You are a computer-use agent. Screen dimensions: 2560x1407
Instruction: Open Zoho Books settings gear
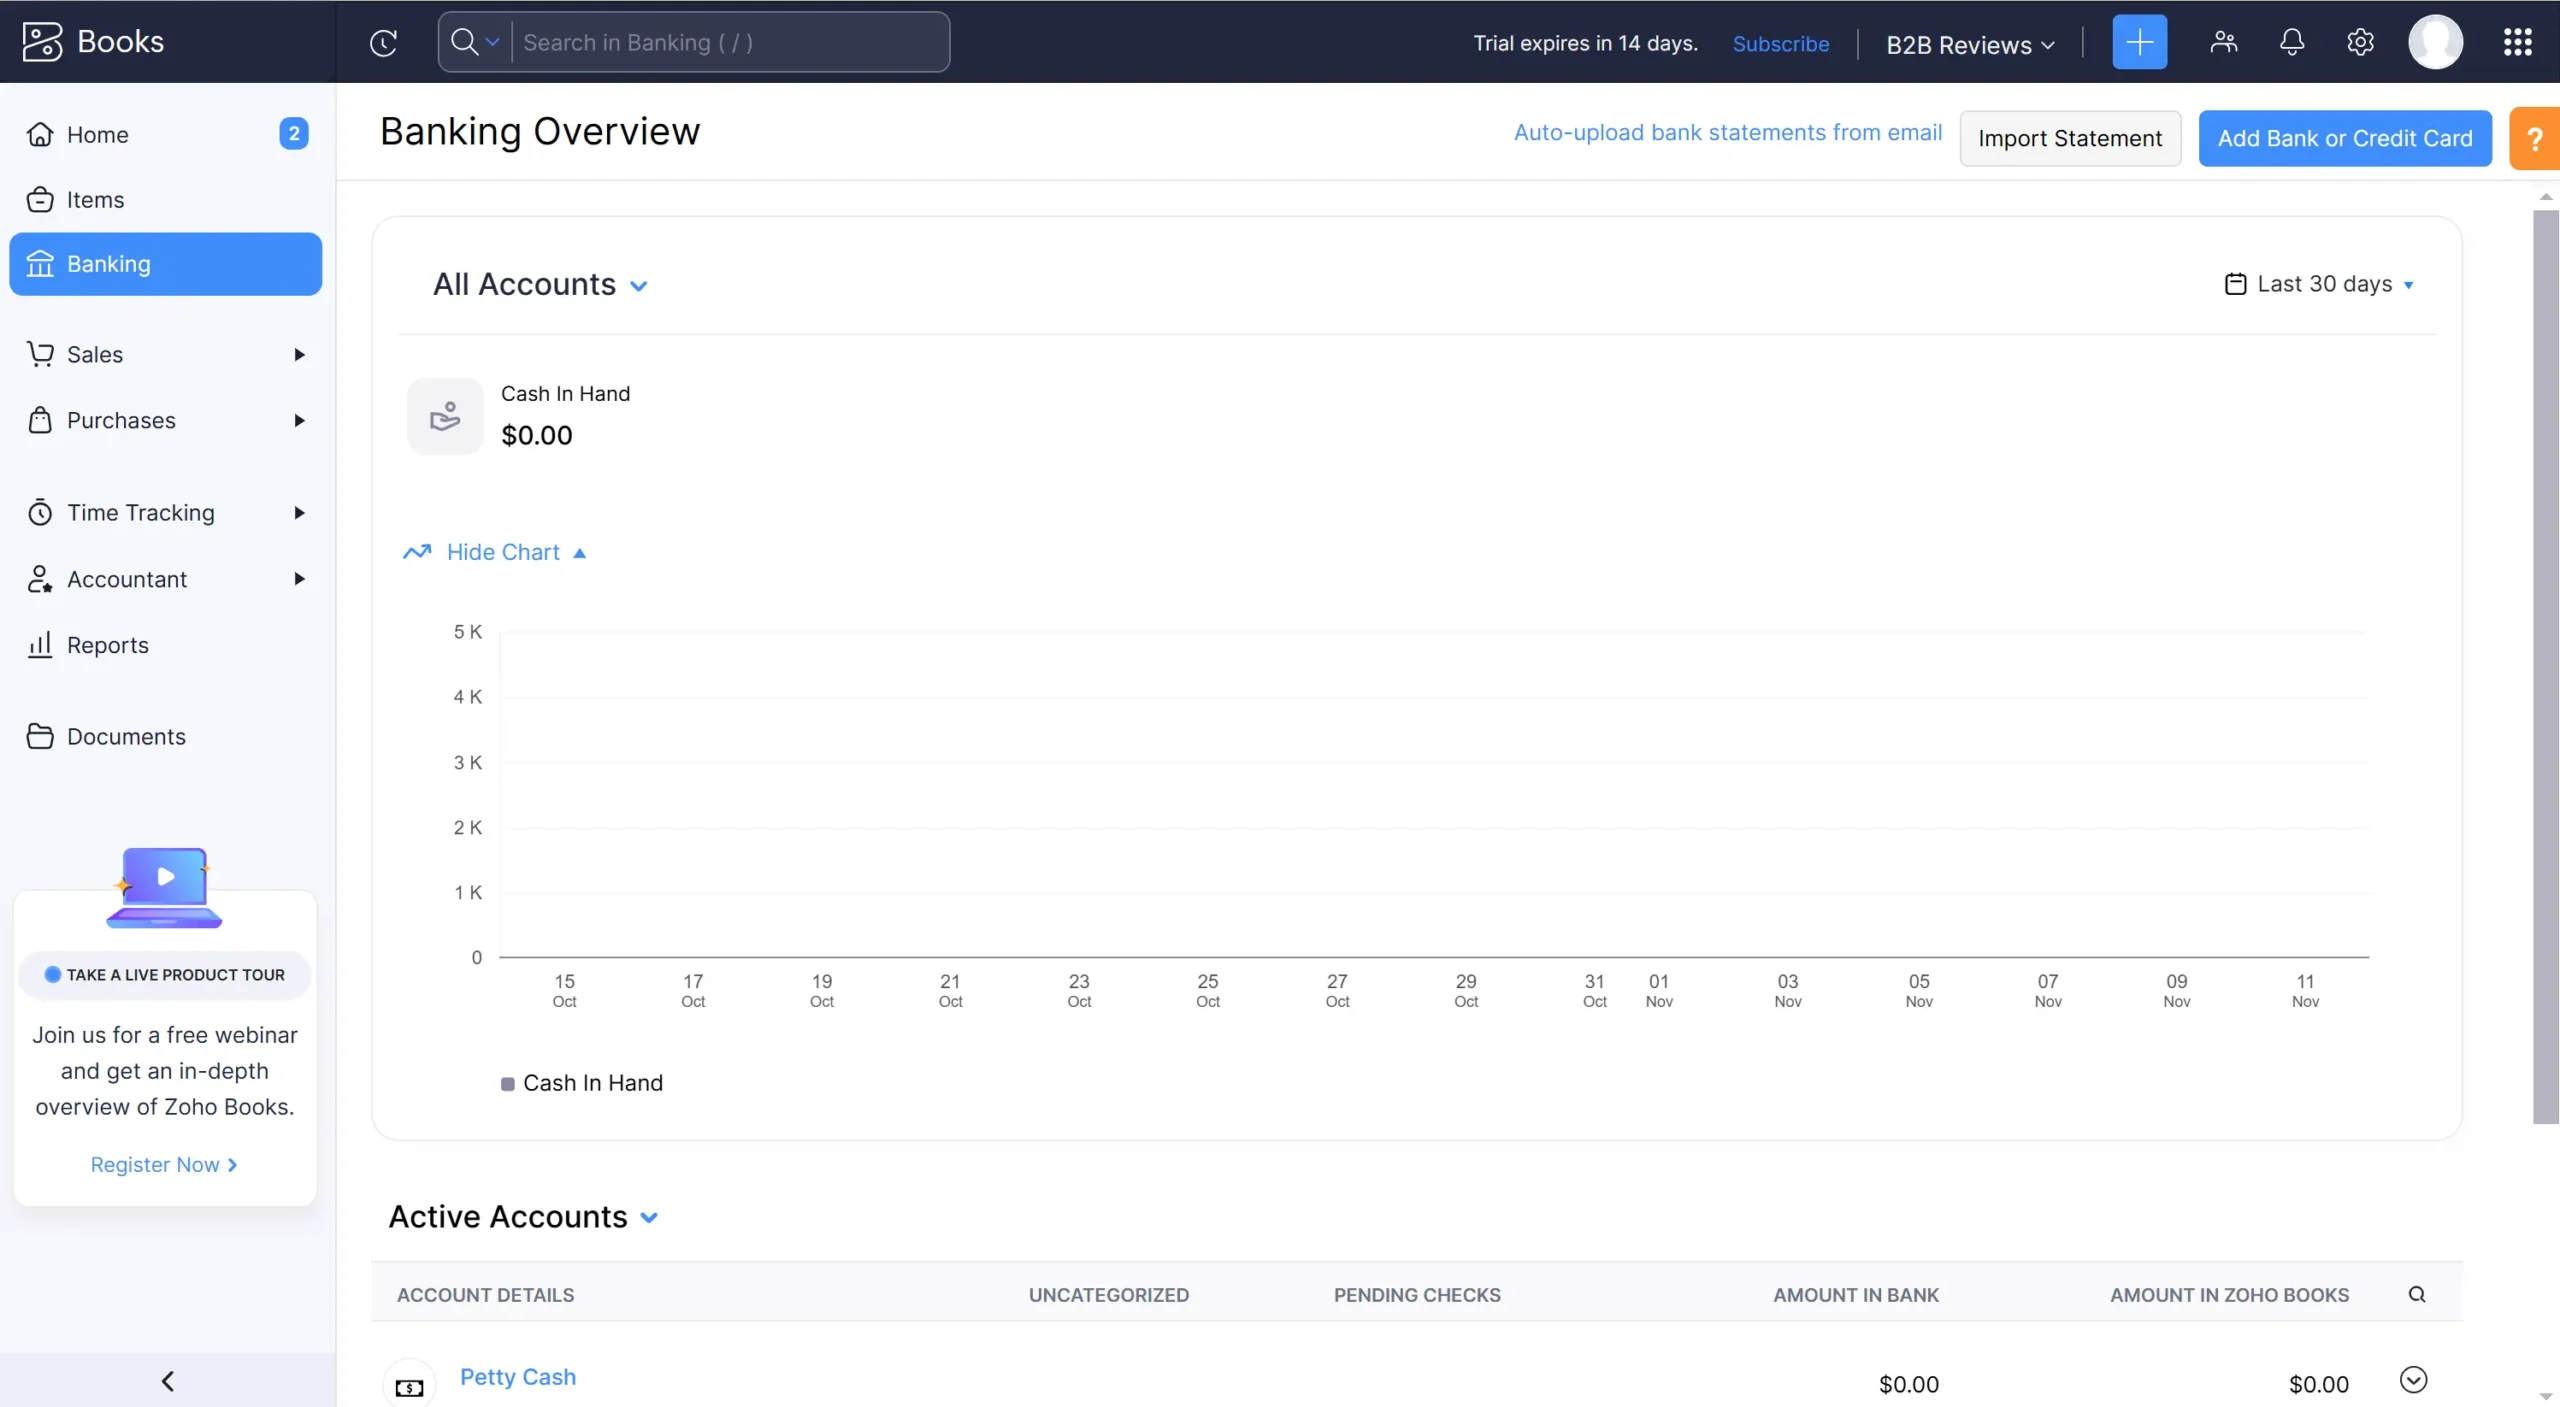(x=2360, y=42)
